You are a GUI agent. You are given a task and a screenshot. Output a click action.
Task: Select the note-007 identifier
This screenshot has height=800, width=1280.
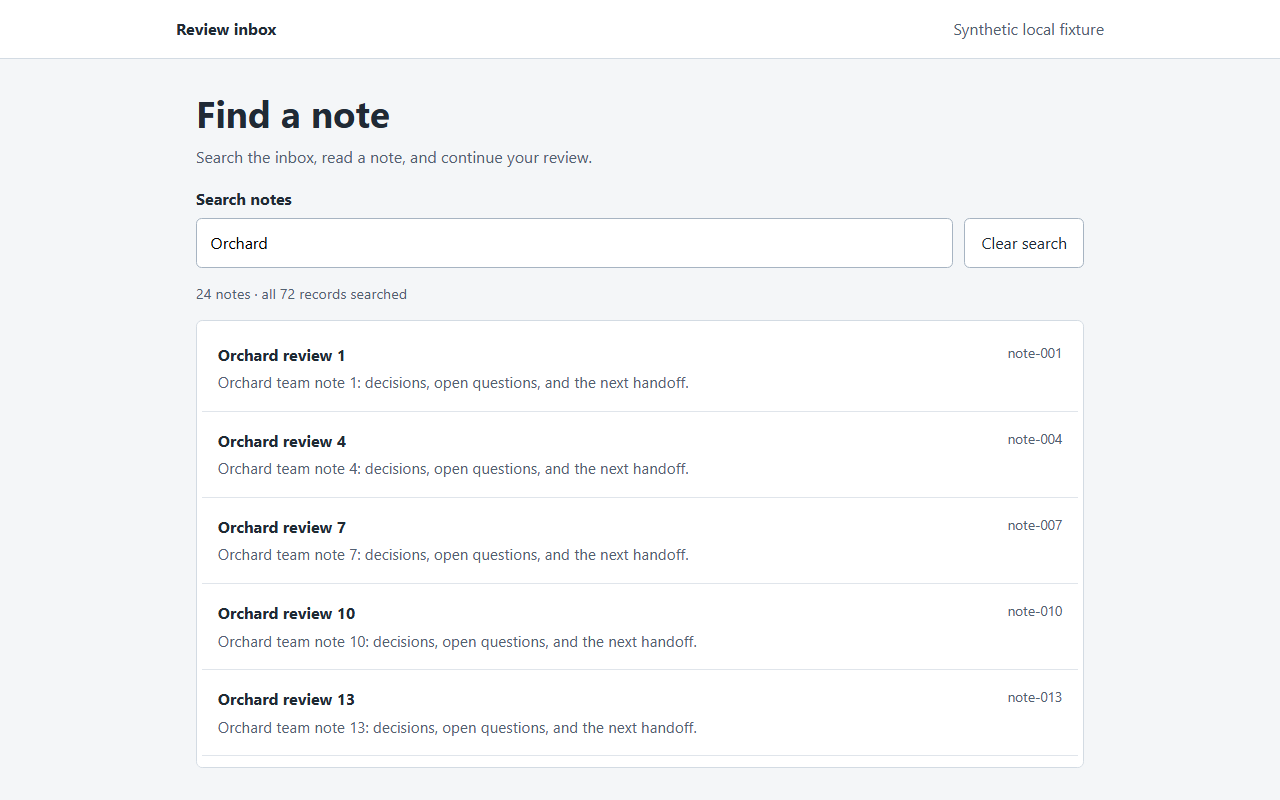click(1035, 525)
